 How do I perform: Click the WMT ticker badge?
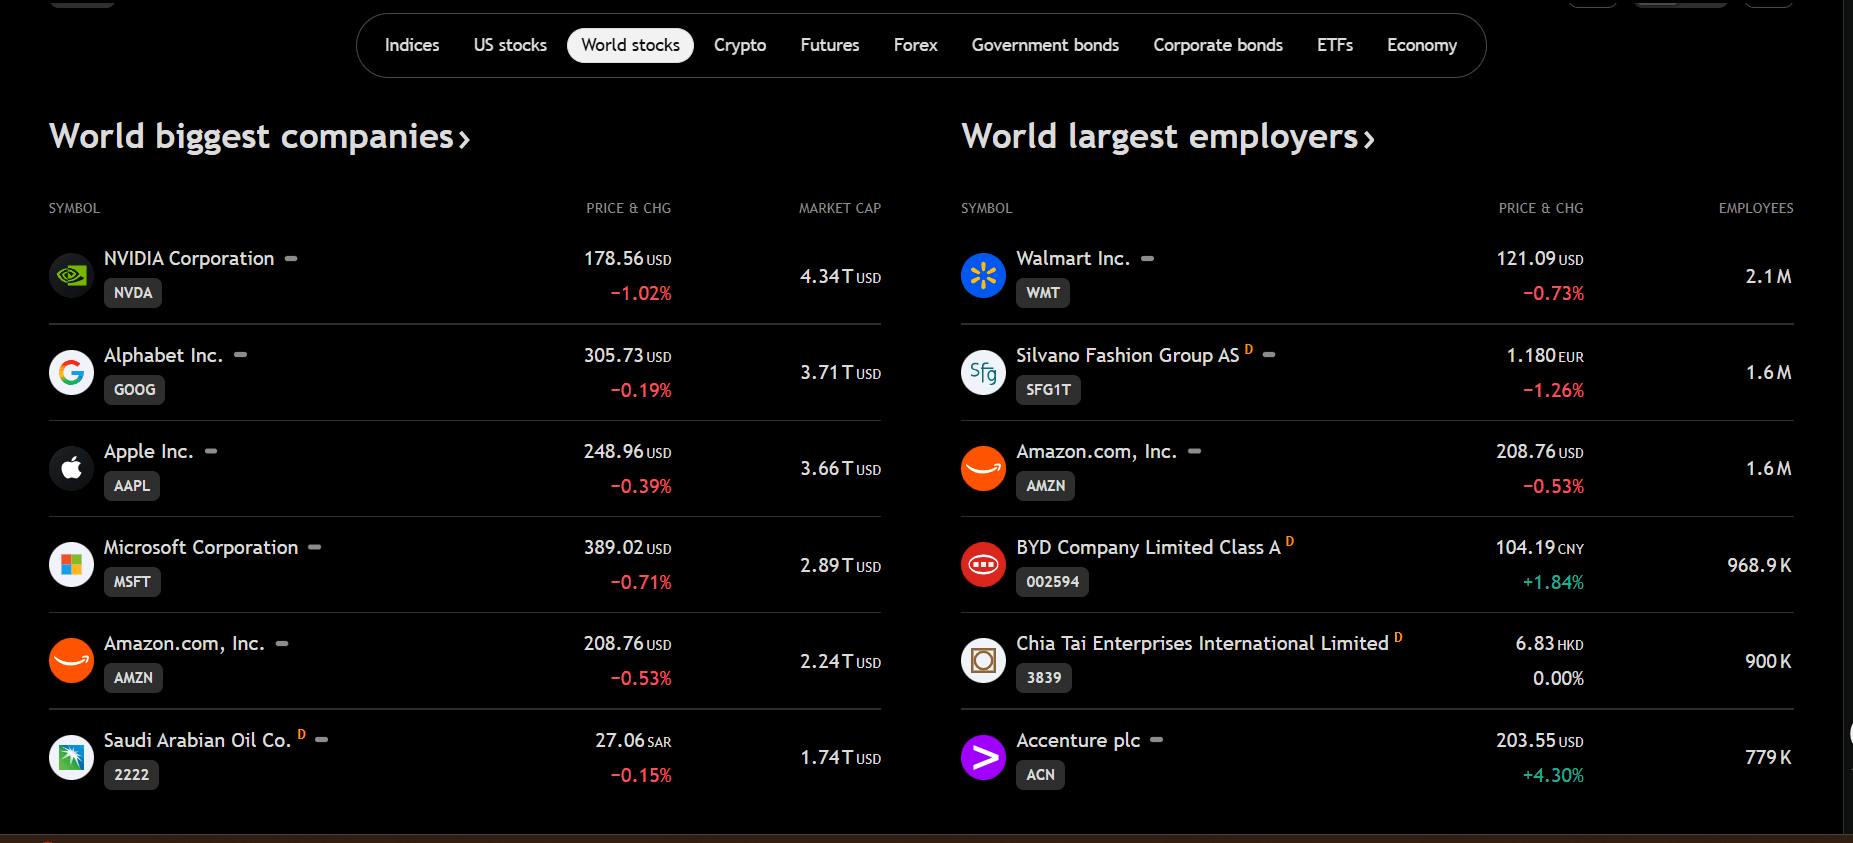click(x=1043, y=293)
